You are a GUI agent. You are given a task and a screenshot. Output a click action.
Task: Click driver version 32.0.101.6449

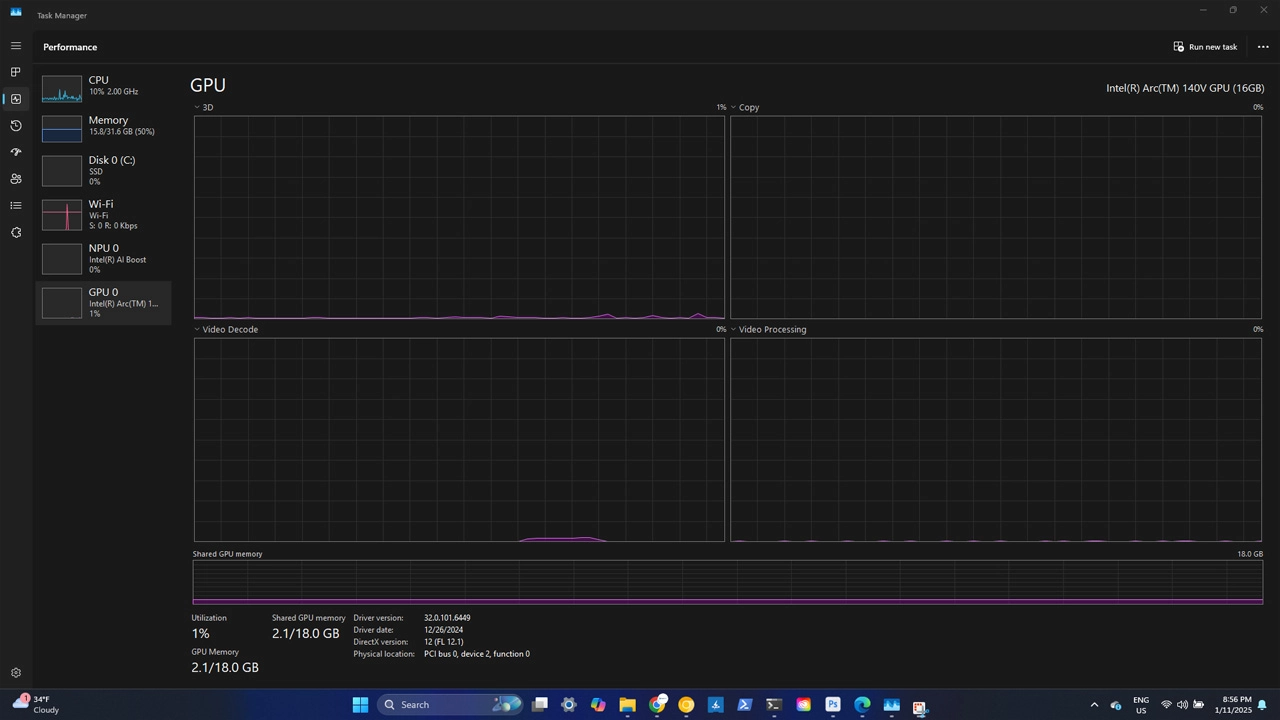coord(447,618)
